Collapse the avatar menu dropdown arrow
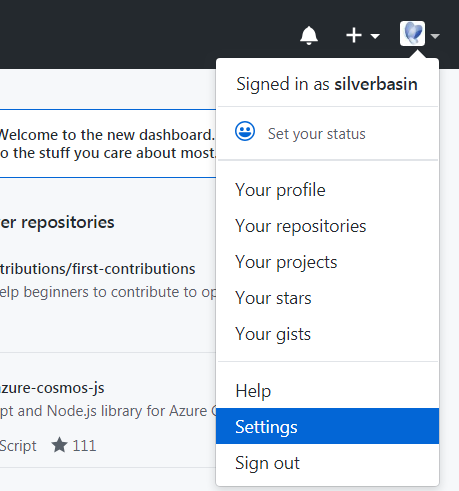 point(435,36)
